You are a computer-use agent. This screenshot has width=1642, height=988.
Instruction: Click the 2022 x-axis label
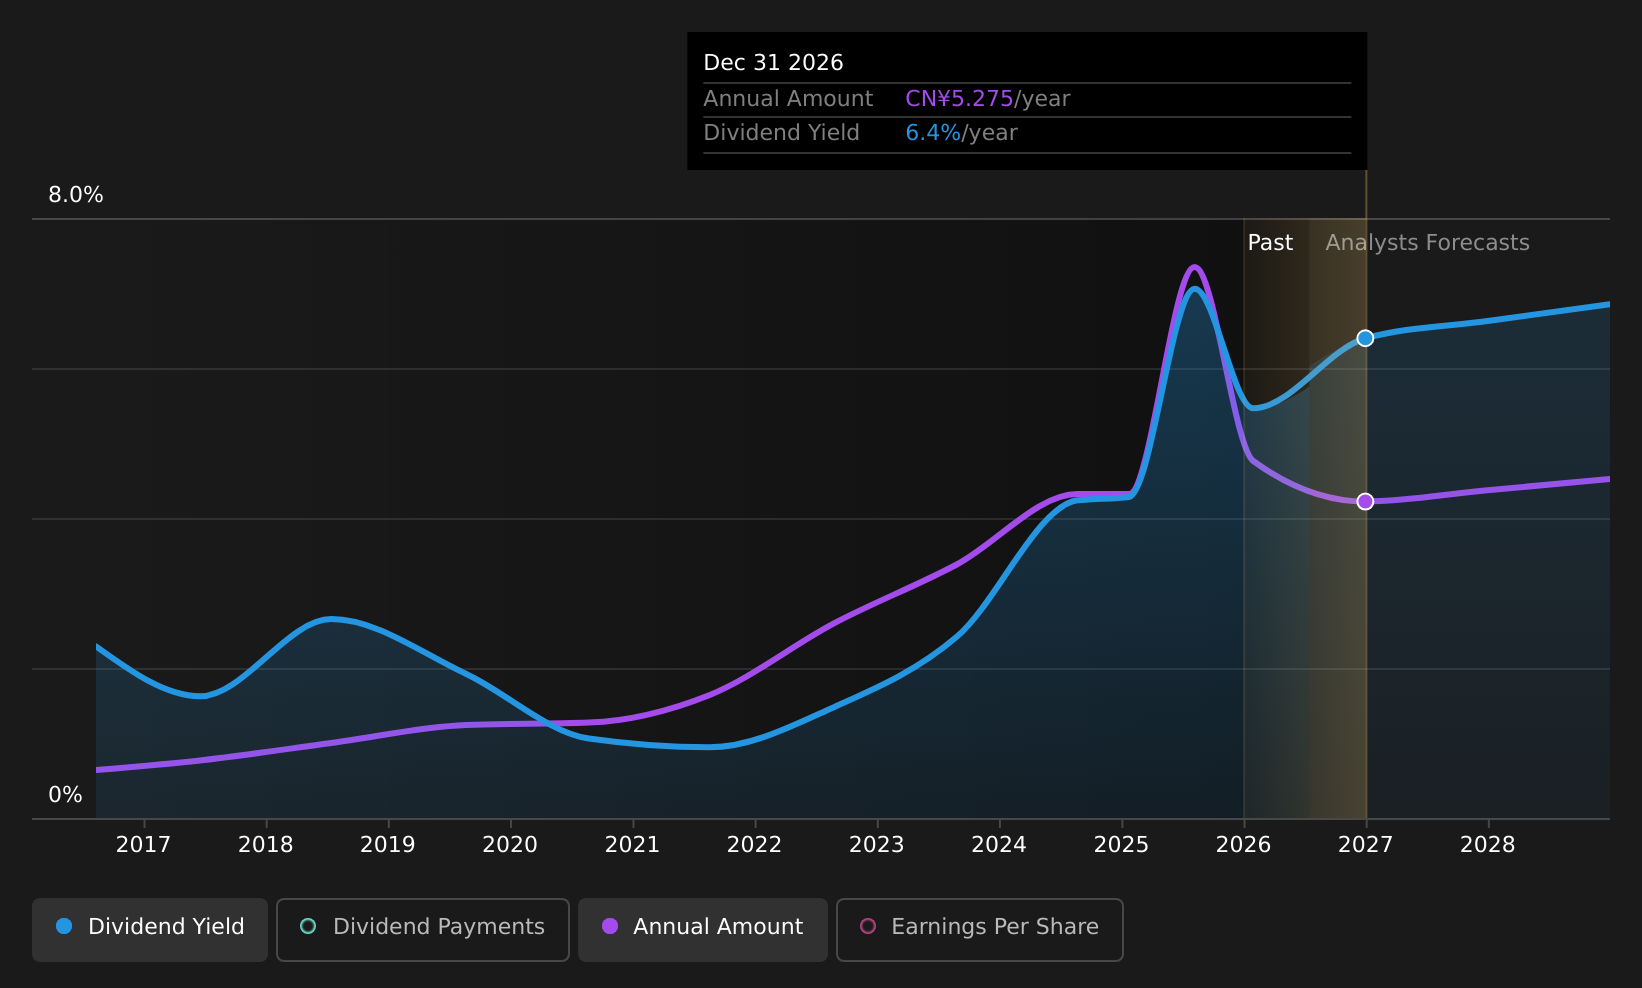(x=754, y=845)
